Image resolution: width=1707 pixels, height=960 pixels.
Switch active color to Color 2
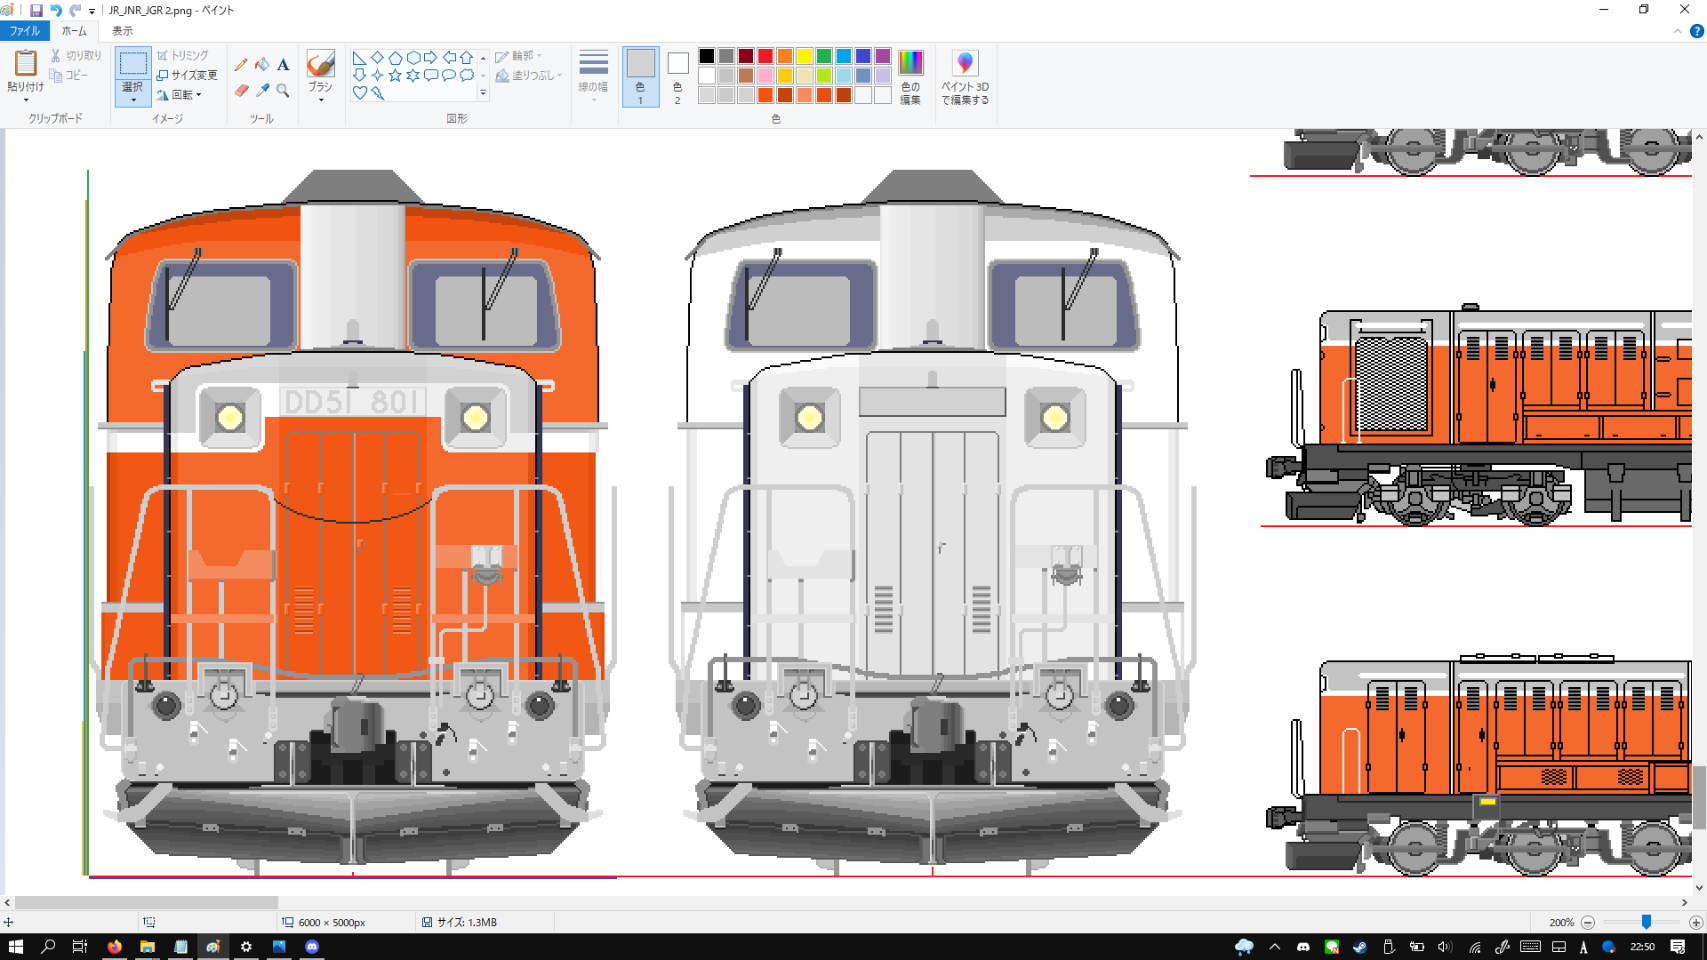[x=677, y=76]
